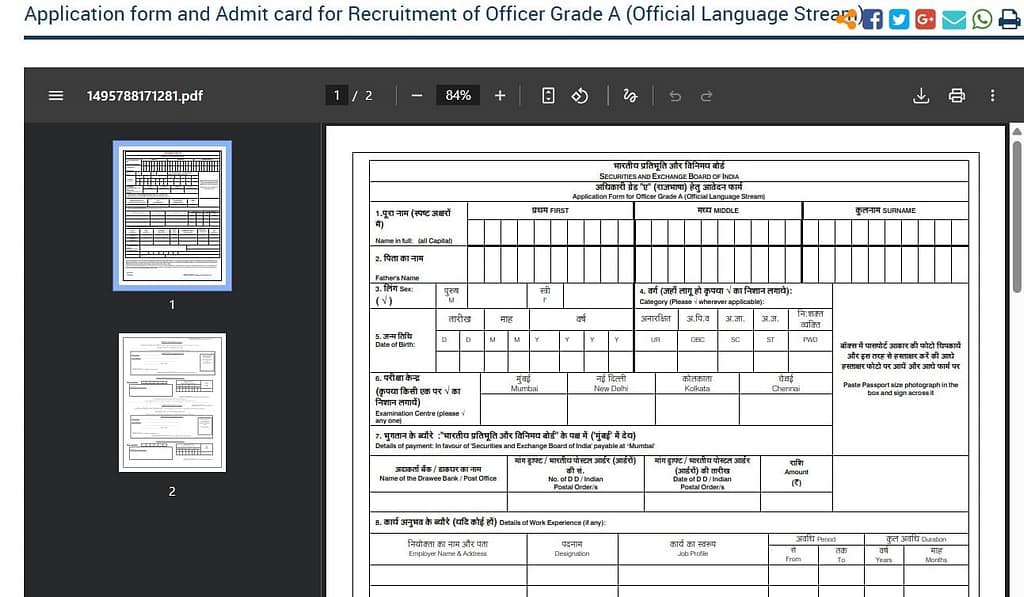Image resolution: width=1024 pixels, height=597 pixels.
Task: Zoom out with the minus button
Action: point(417,96)
